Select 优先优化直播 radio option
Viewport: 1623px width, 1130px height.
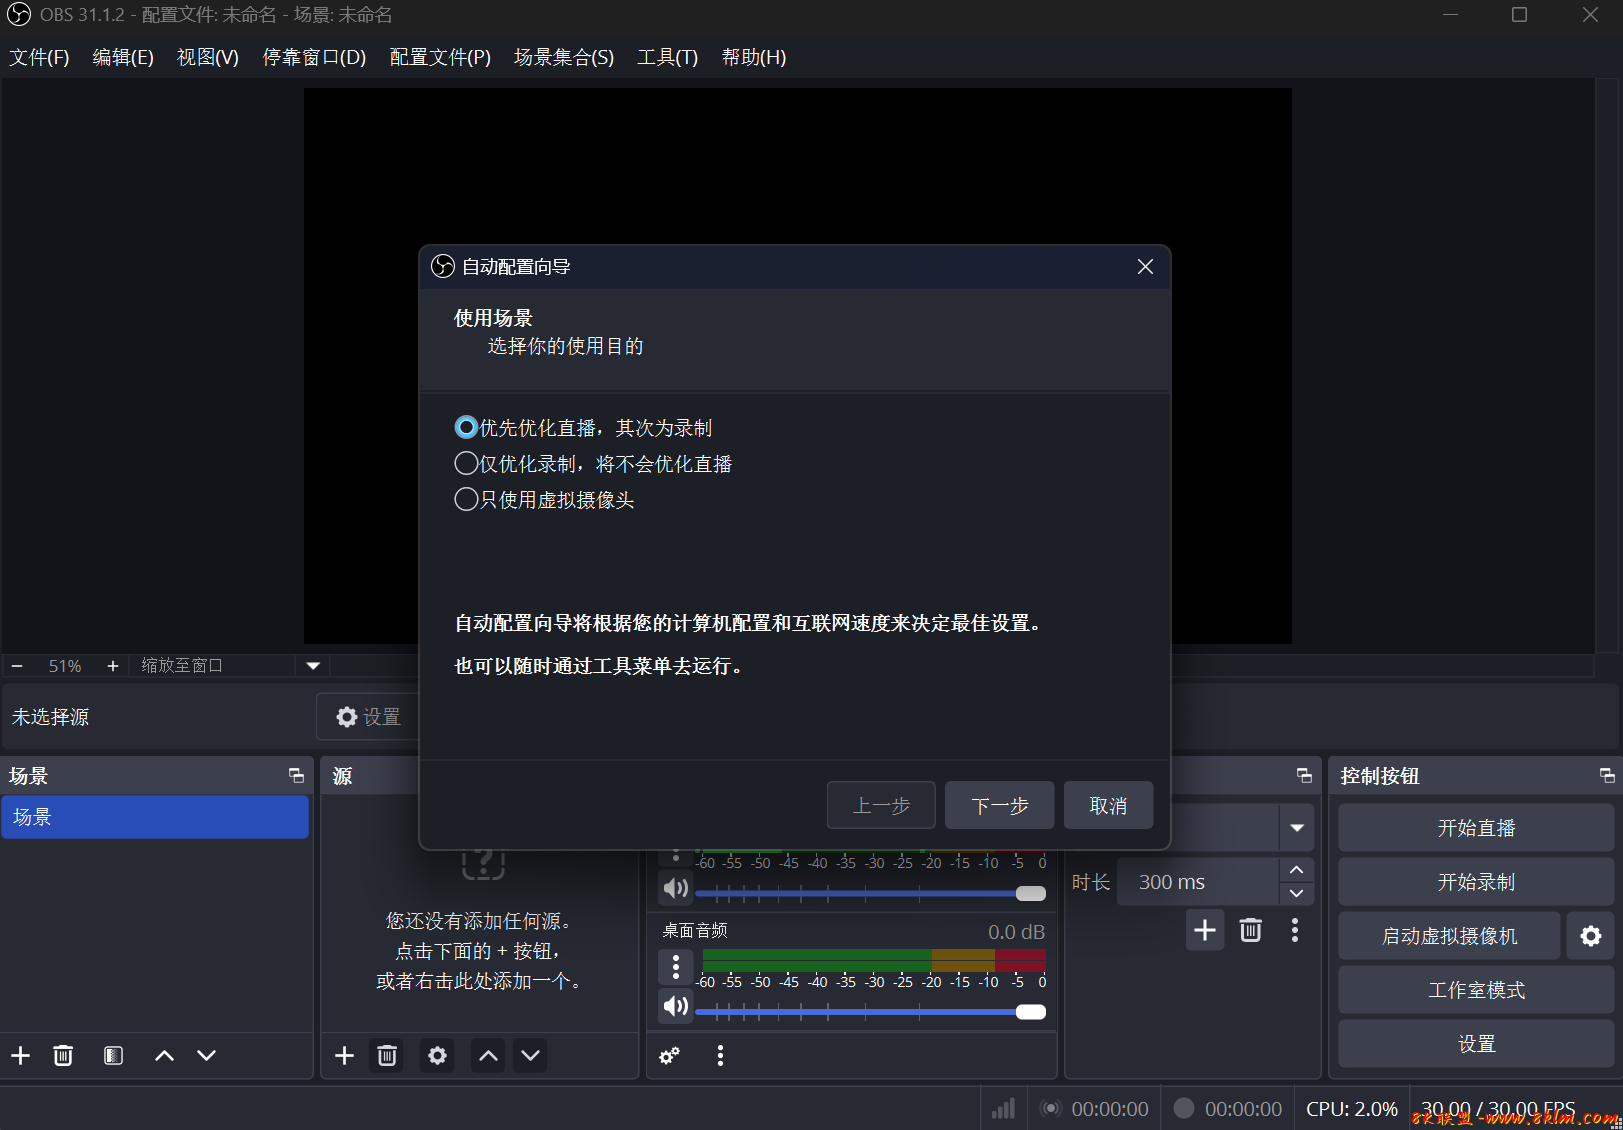466,428
